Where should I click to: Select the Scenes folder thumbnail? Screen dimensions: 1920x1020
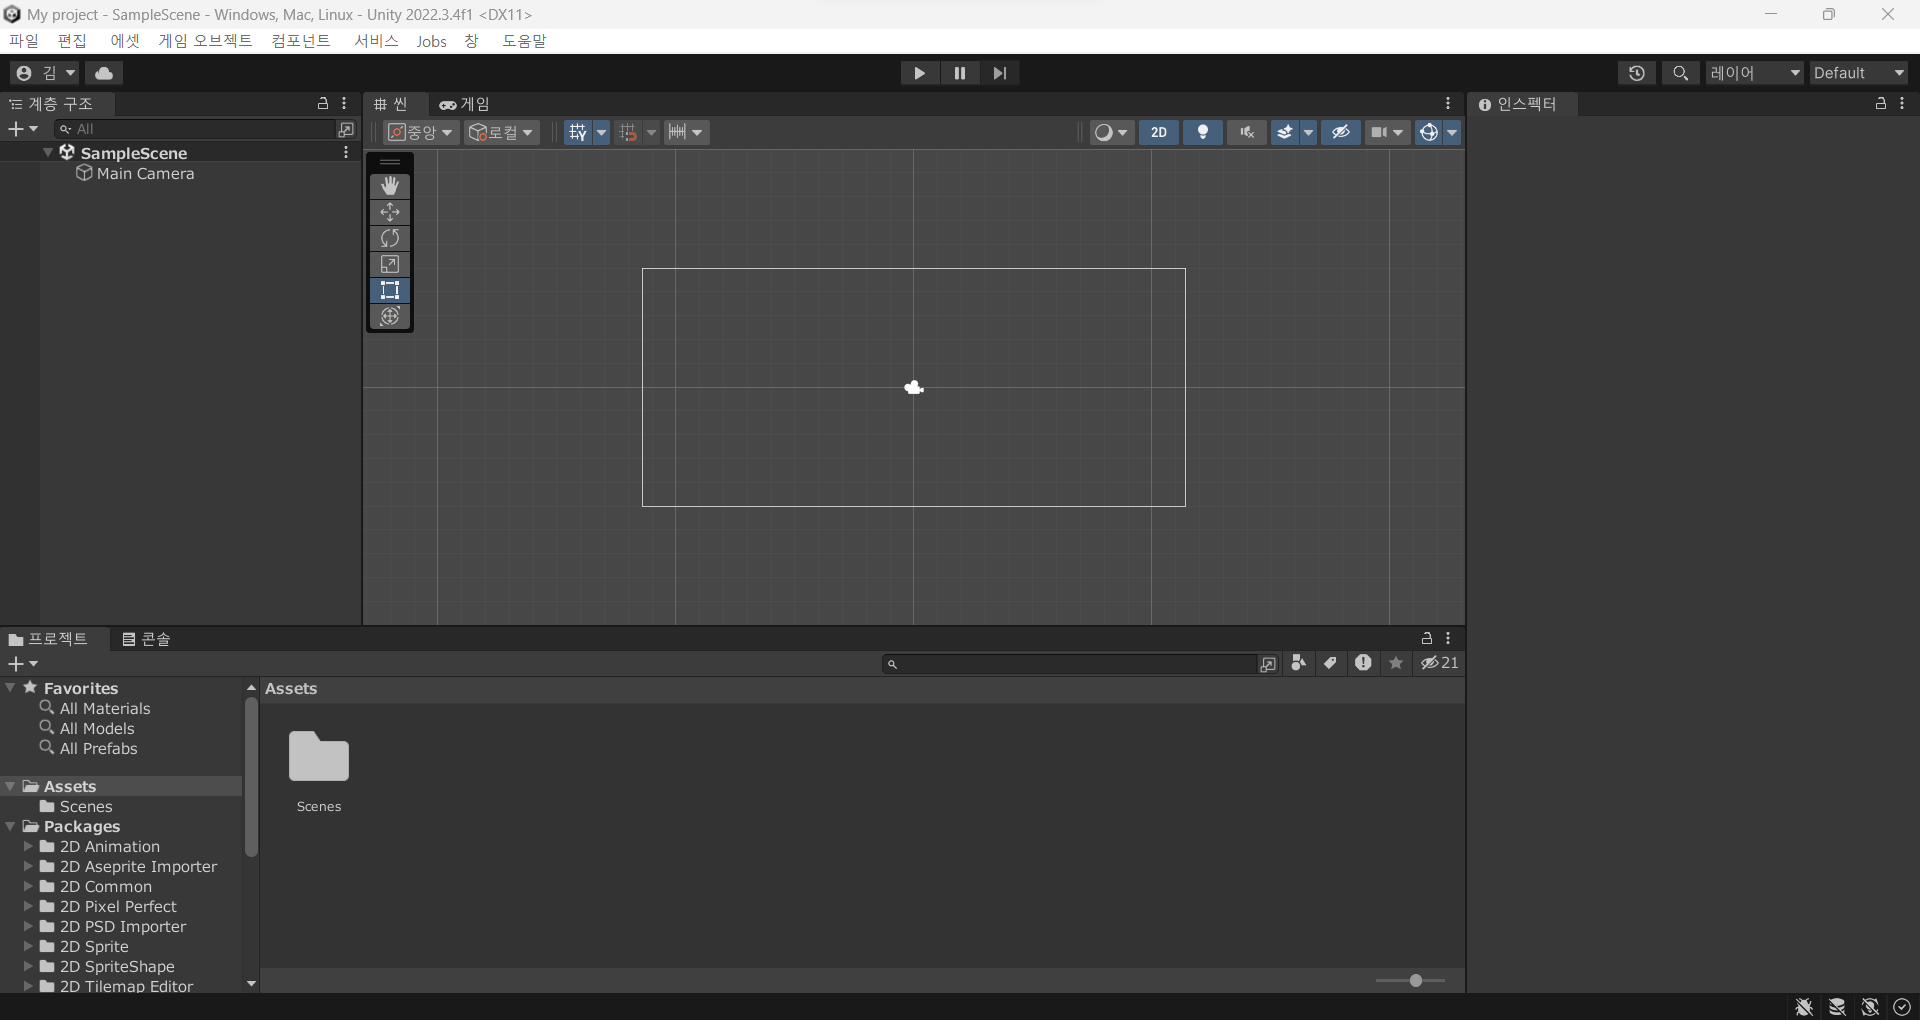click(x=319, y=757)
